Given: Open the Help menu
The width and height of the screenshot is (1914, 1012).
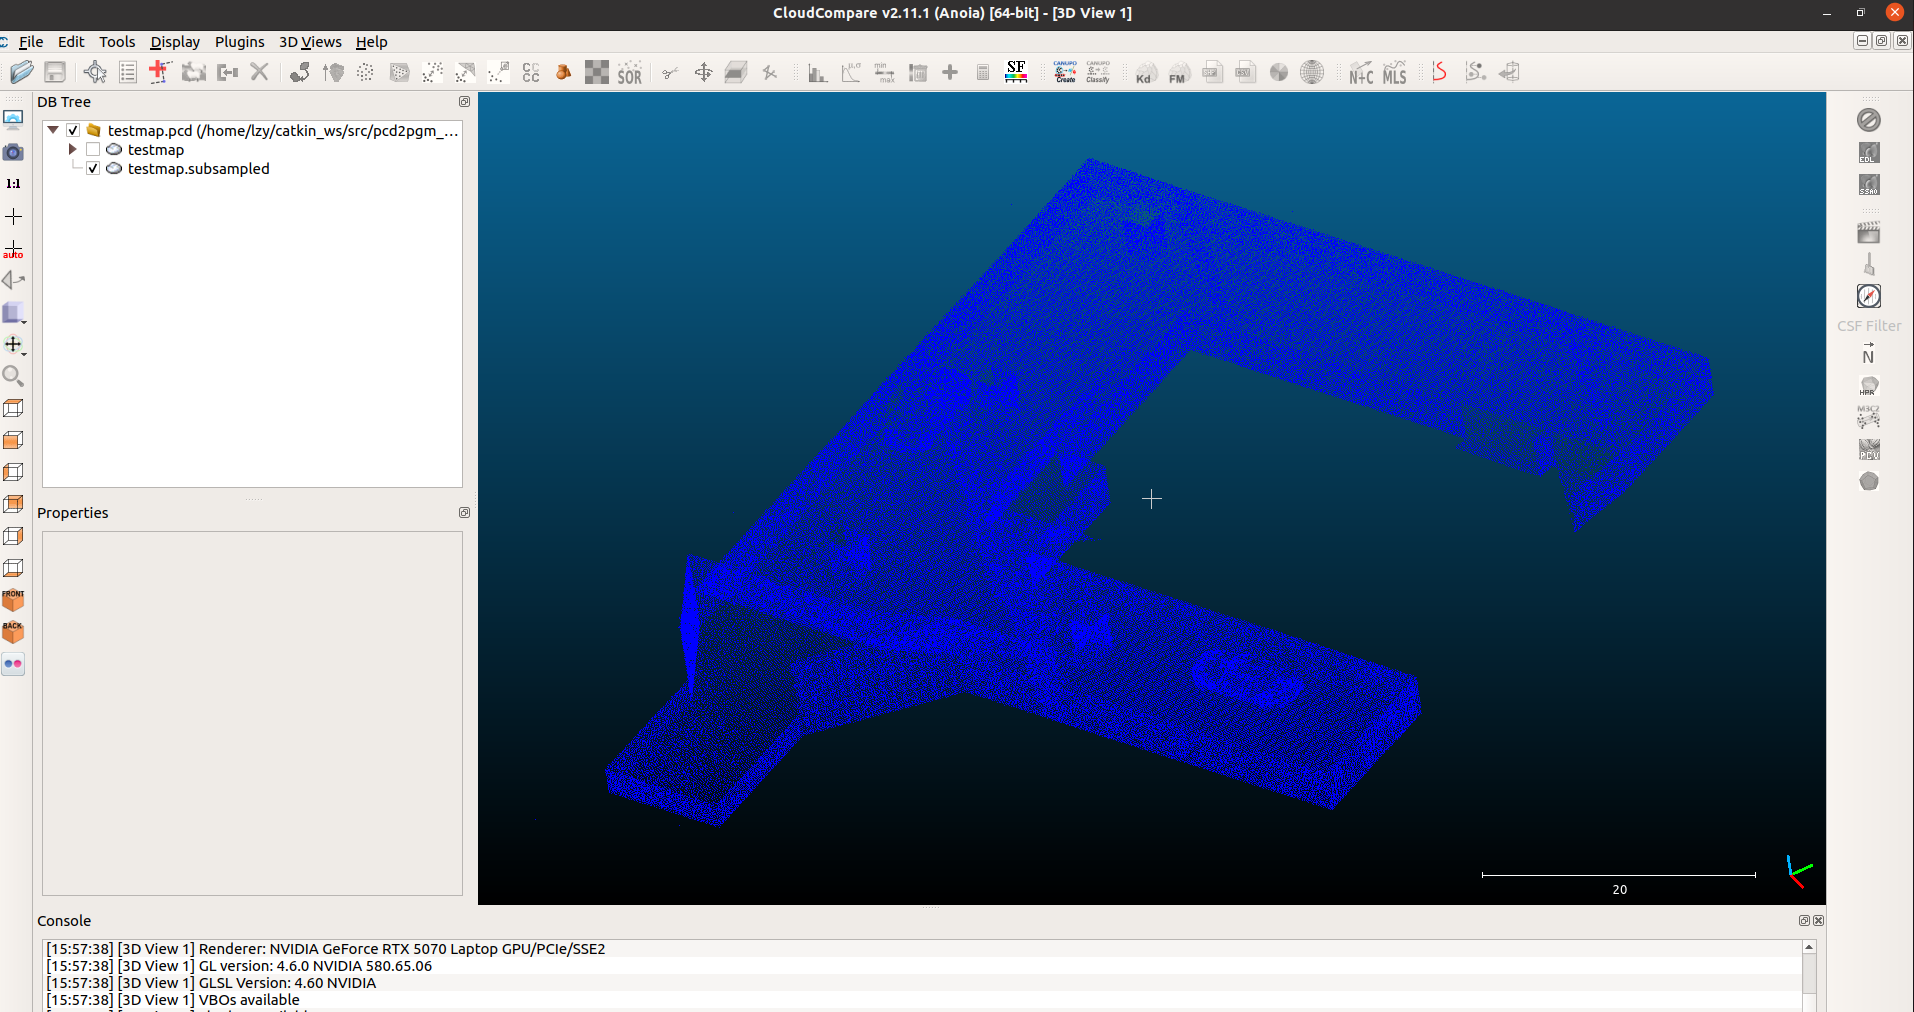Looking at the screenshot, I should (371, 42).
